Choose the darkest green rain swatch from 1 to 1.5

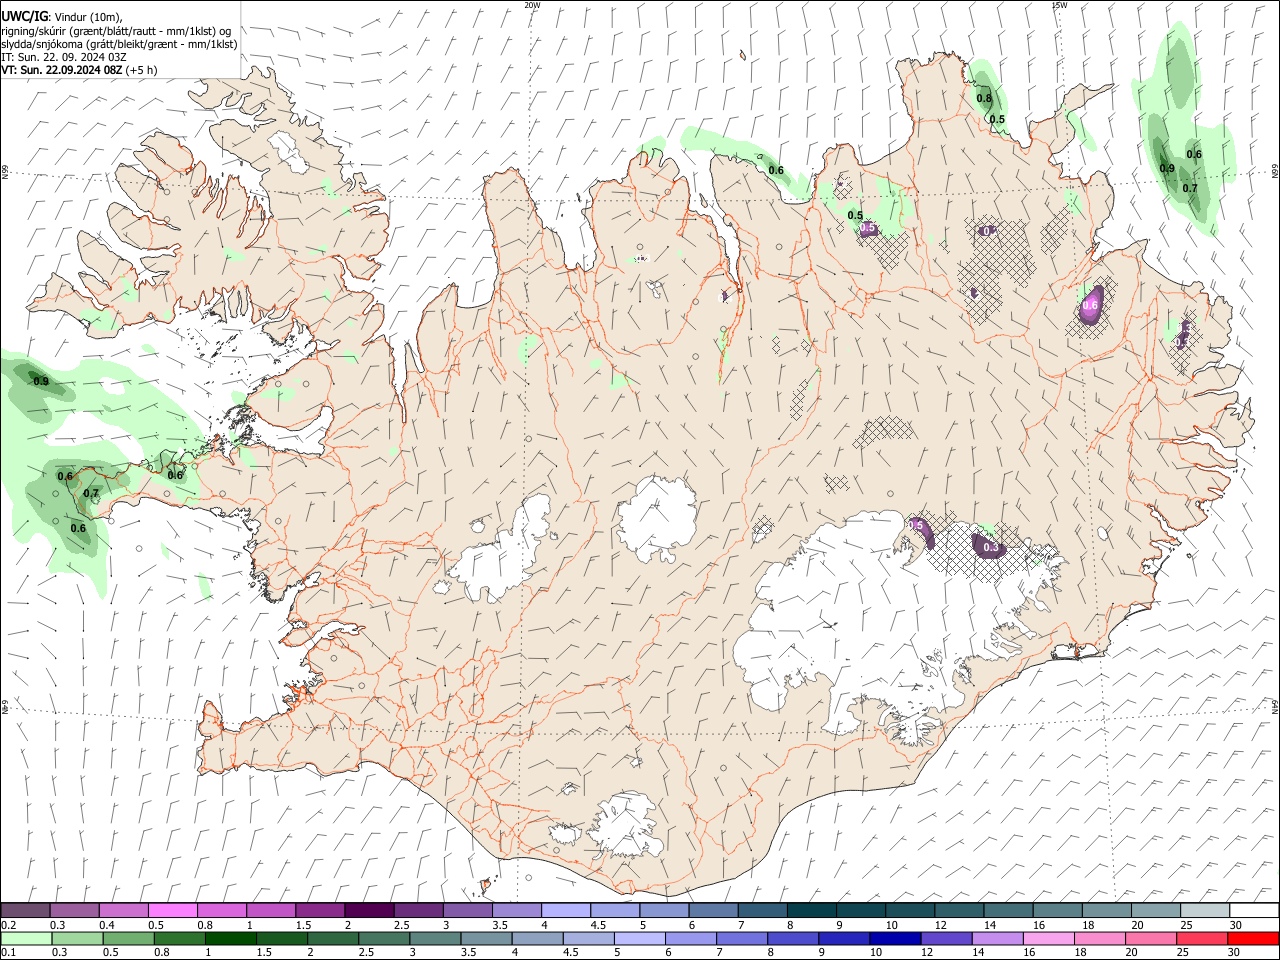[x=230, y=938]
